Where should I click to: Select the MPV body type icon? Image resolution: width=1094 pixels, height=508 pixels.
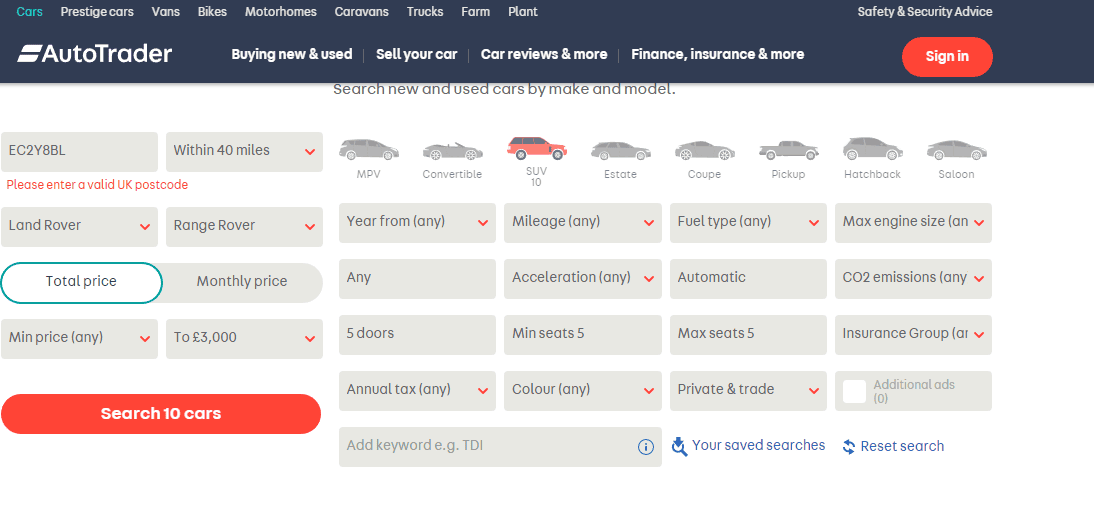click(x=368, y=149)
